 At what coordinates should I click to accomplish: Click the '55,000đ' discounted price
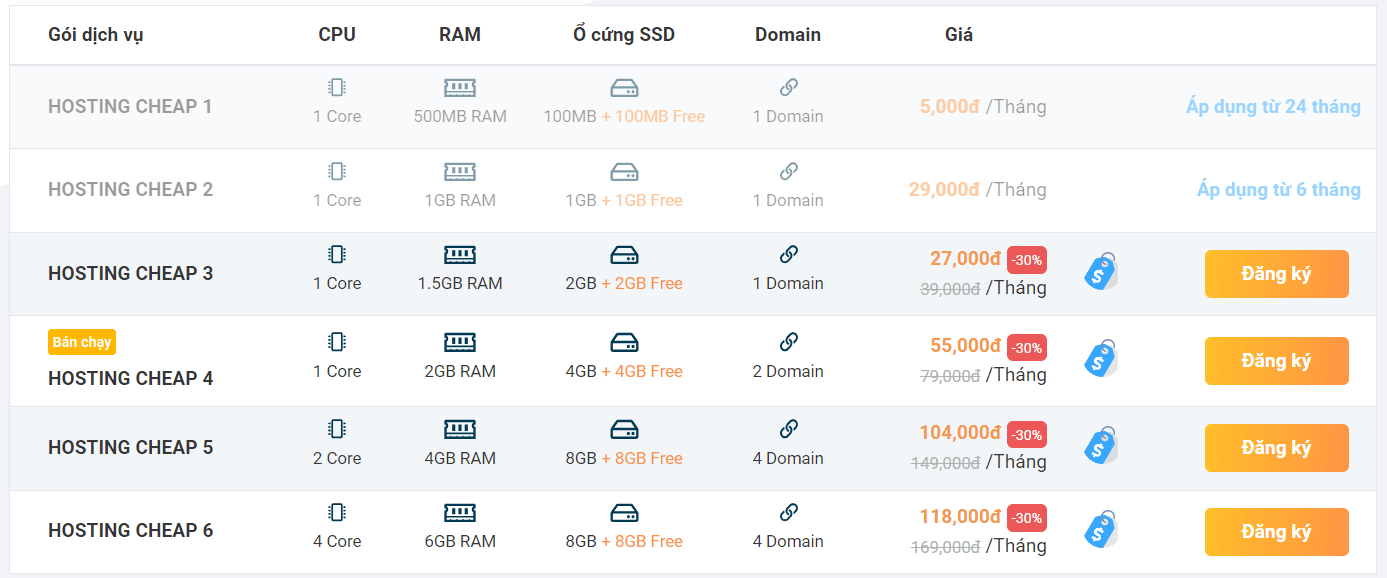click(x=965, y=346)
